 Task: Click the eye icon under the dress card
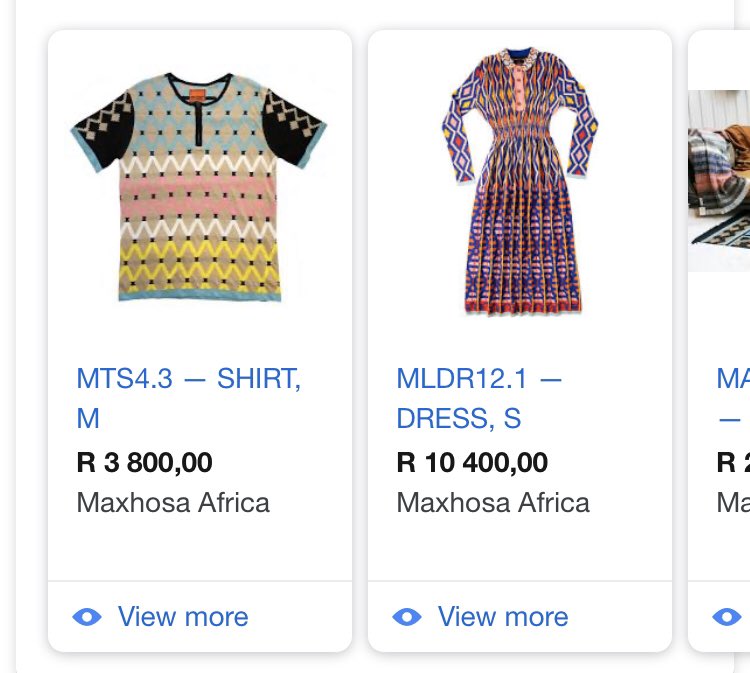(407, 617)
